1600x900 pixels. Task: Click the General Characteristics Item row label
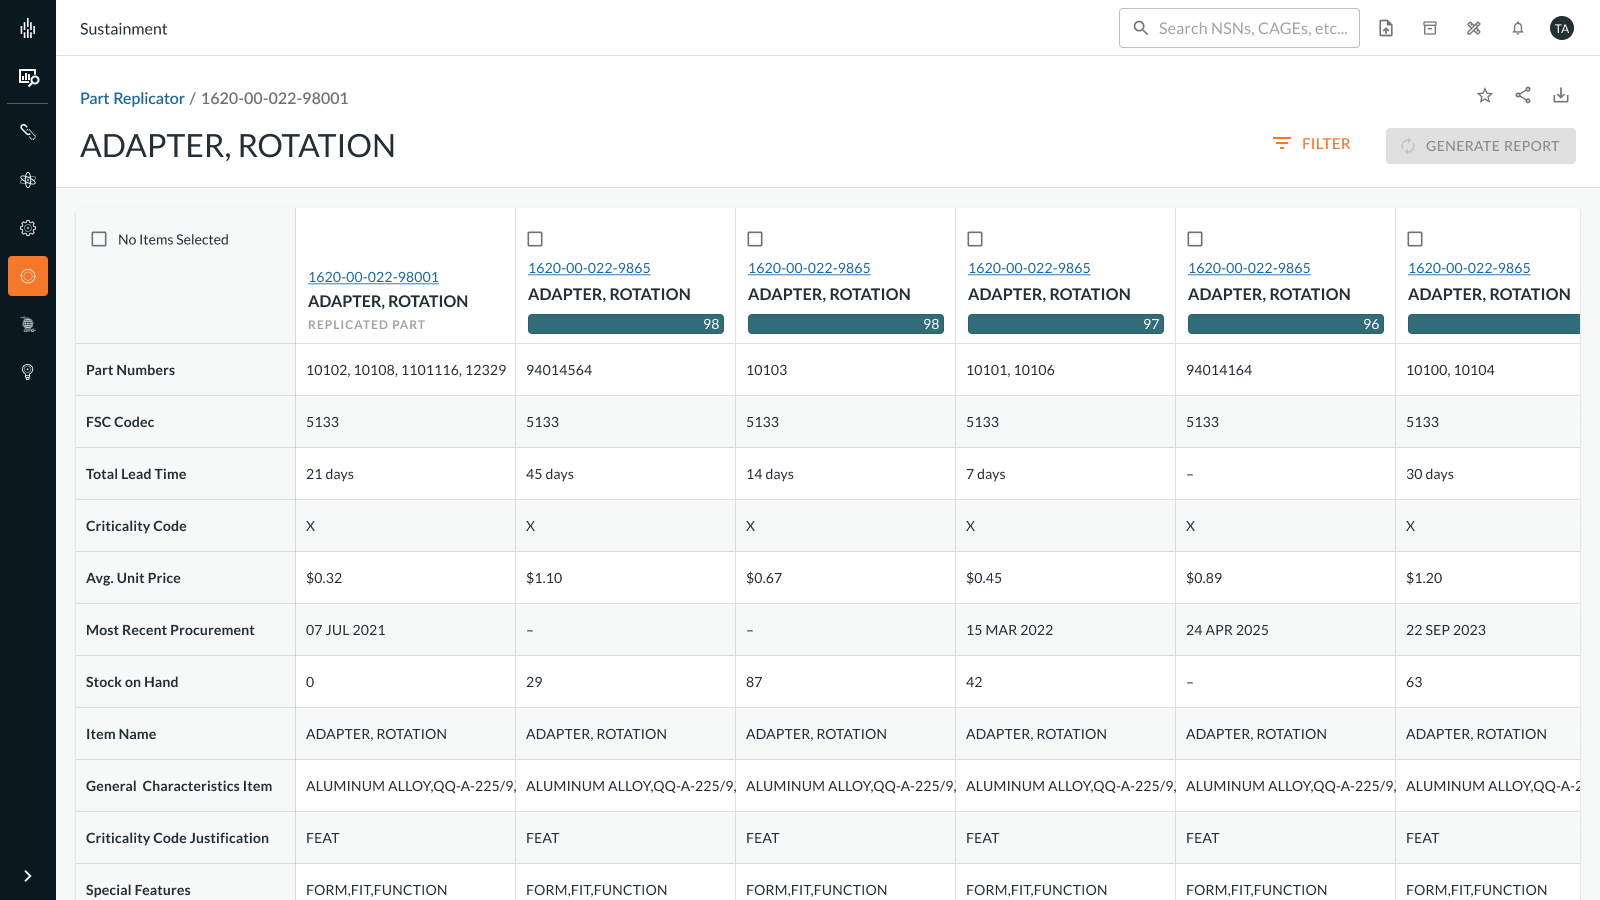pos(179,786)
